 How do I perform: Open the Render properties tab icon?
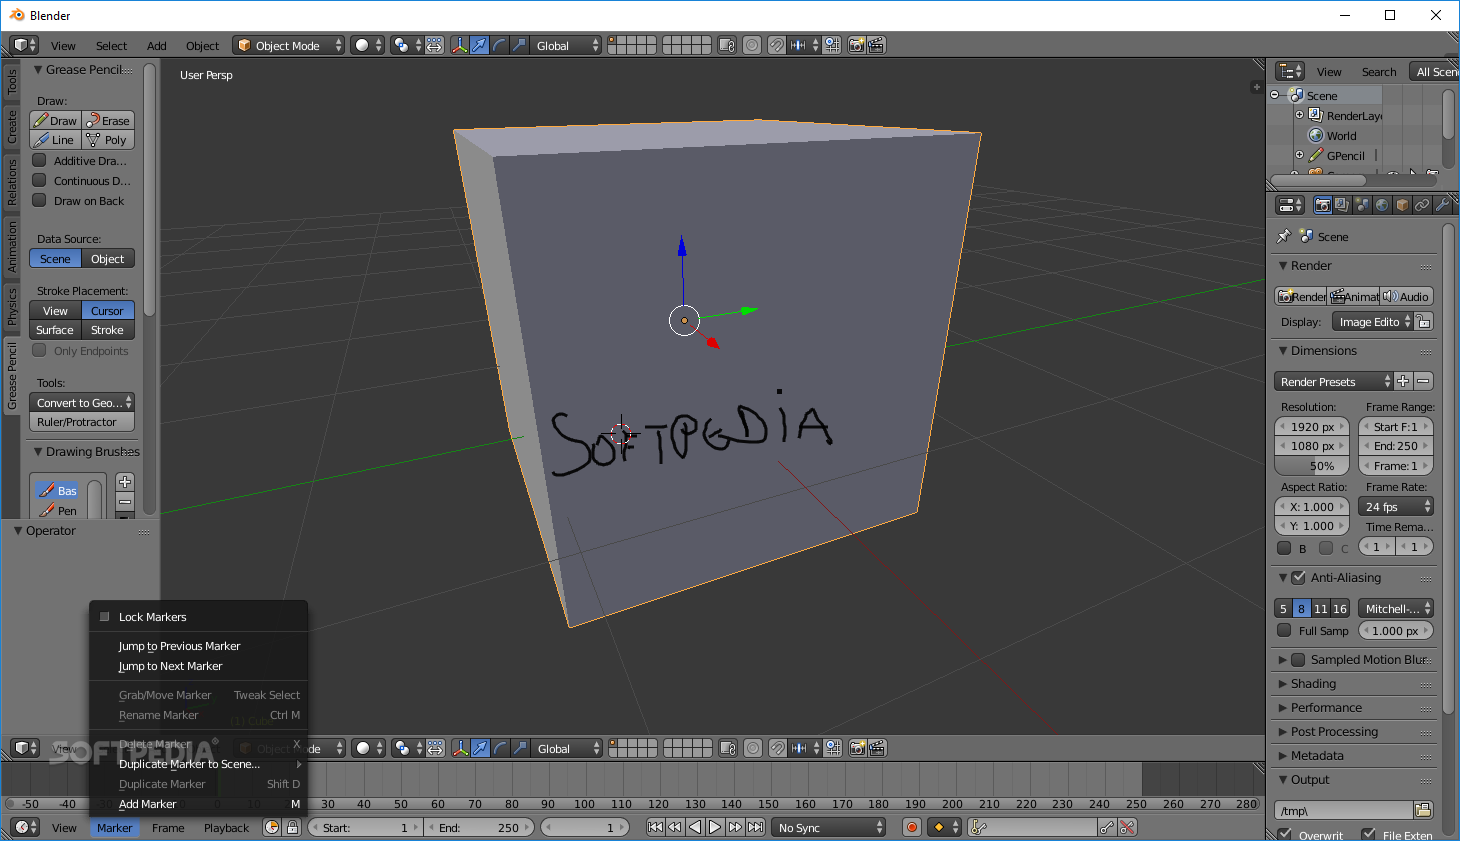point(1323,205)
